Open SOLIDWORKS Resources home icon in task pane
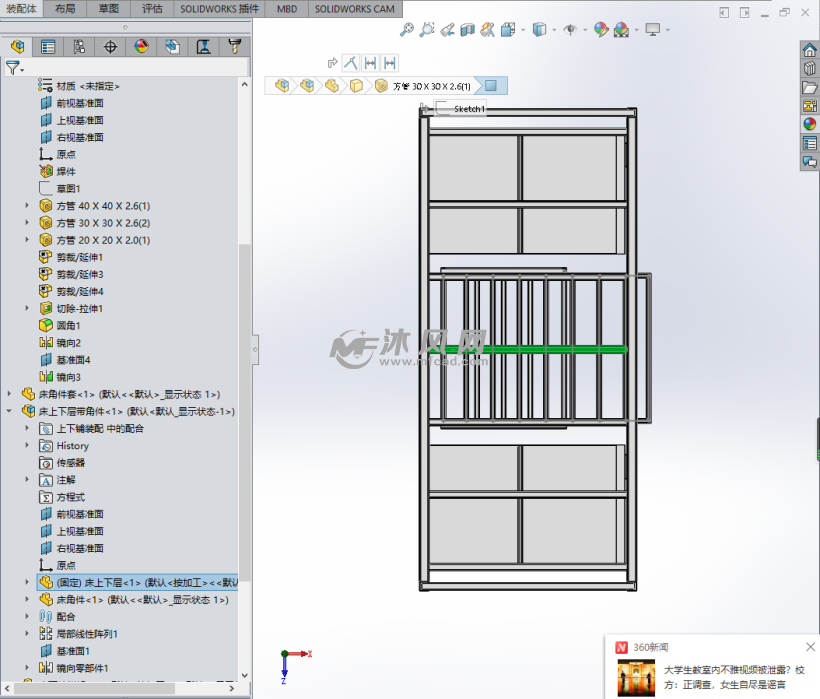Image resolution: width=820 pixels, height=699 pixels. [810, 50]
